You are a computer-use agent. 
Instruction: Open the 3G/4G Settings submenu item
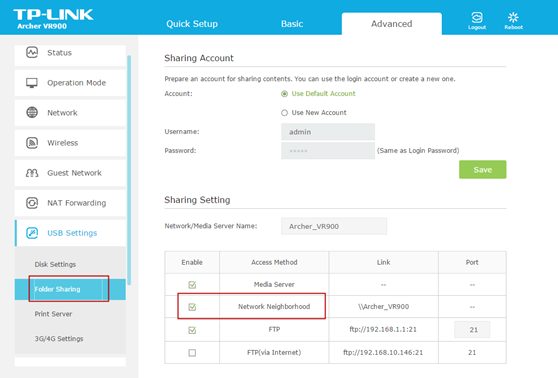pyautogui.click(x=59, y=339)
